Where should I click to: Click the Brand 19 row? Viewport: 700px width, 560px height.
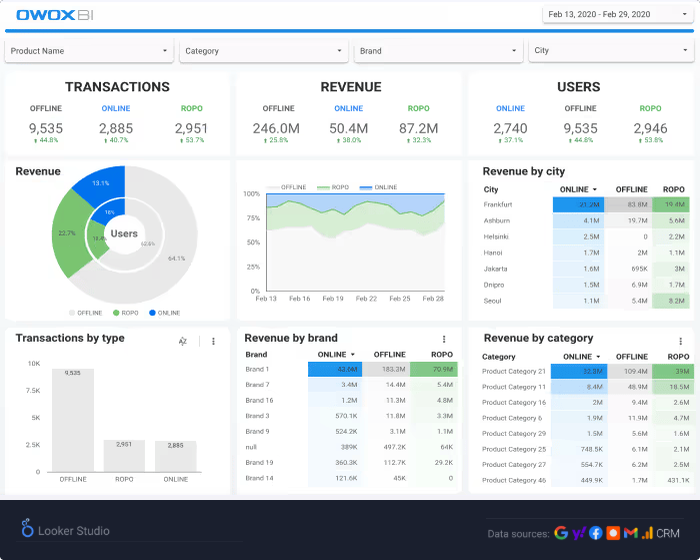pos(351,463)
